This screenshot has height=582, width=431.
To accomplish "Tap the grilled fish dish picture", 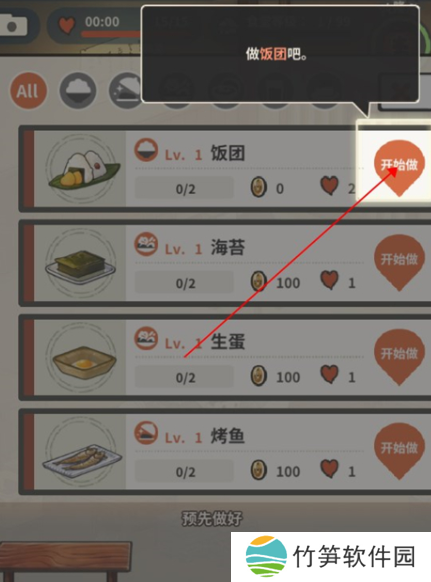I will (x=82, y=452).
